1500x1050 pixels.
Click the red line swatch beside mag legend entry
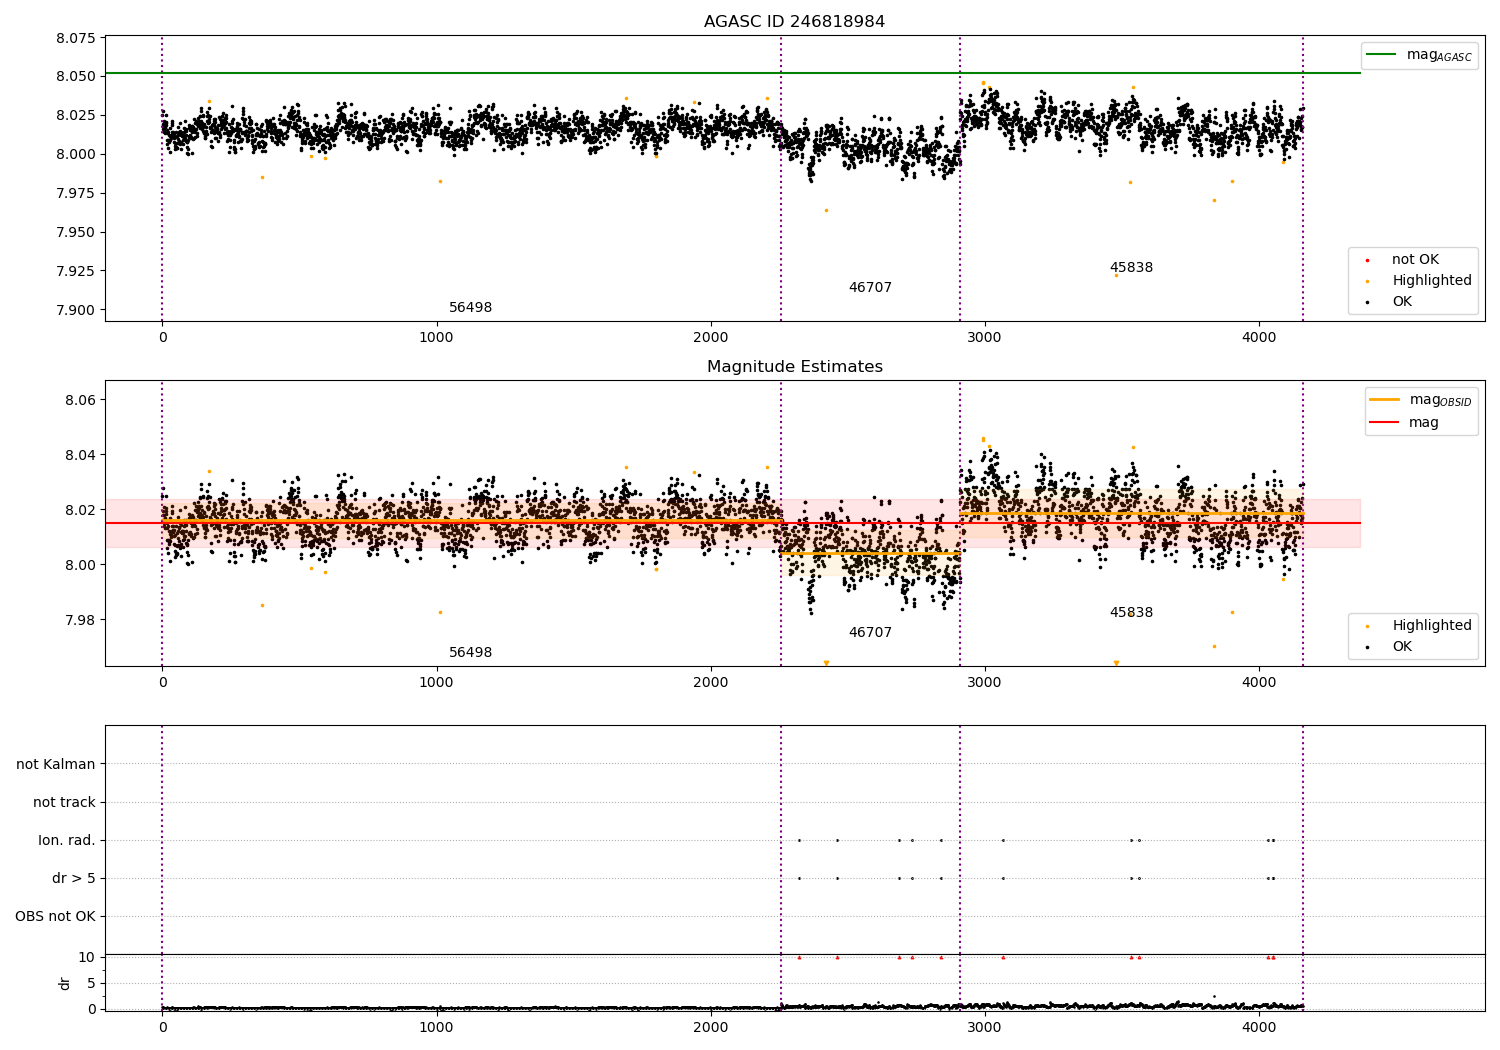tap(1384, 423)
